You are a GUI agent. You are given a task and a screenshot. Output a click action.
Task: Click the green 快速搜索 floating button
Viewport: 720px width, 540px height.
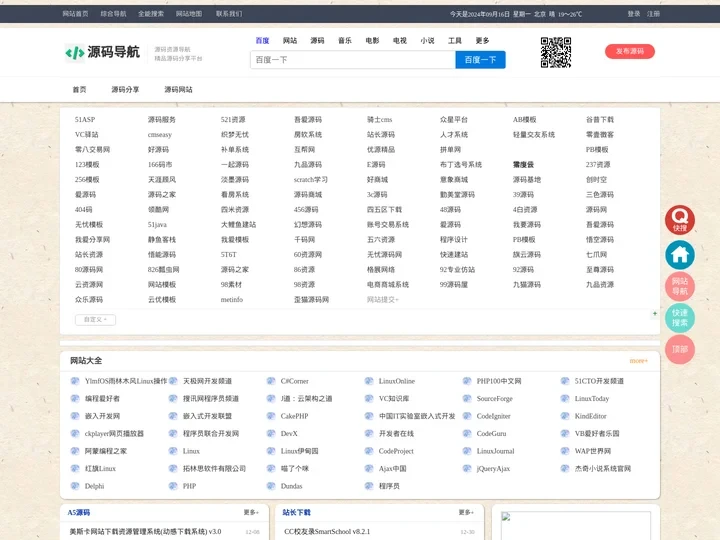point(680,318)
